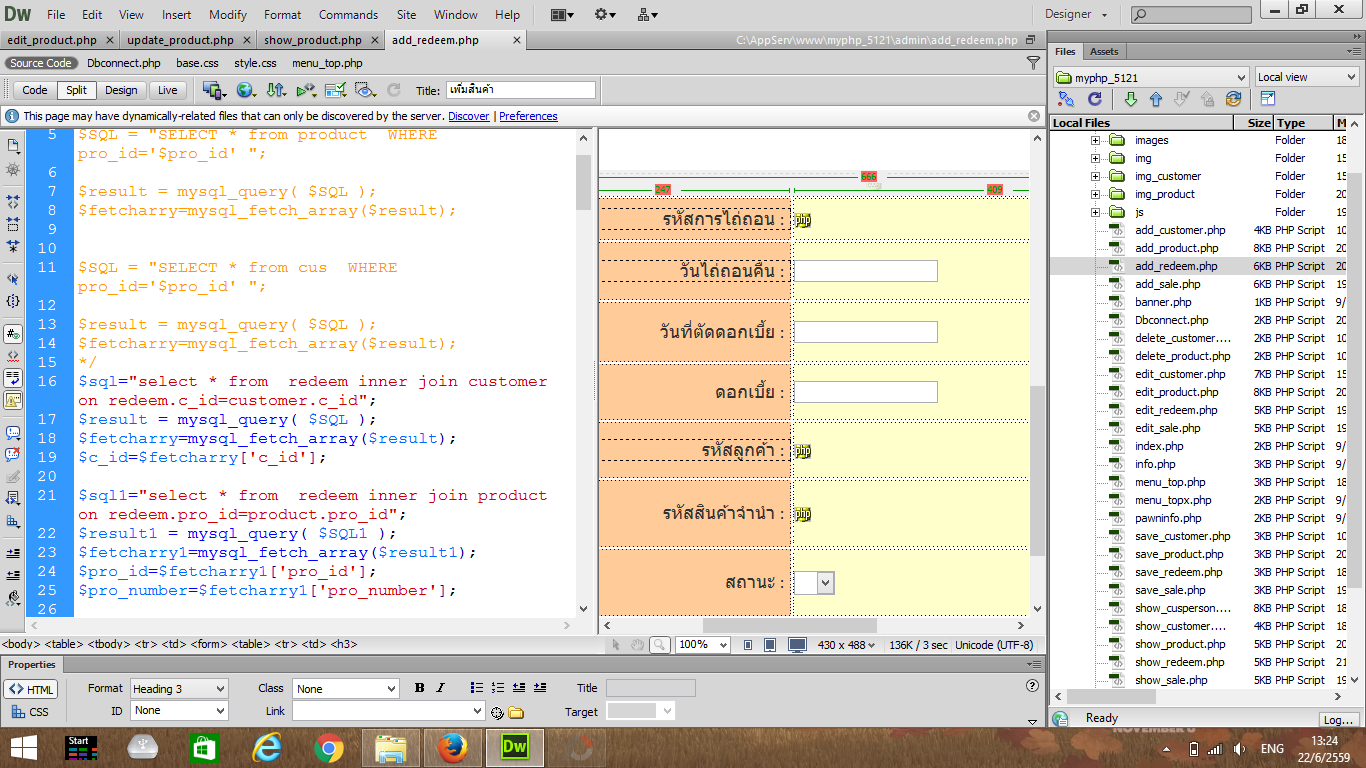Open related file menu_top.php
The width and height of the screenshot is (1366, 768).
pyautogui.click(x=327, y=63)
